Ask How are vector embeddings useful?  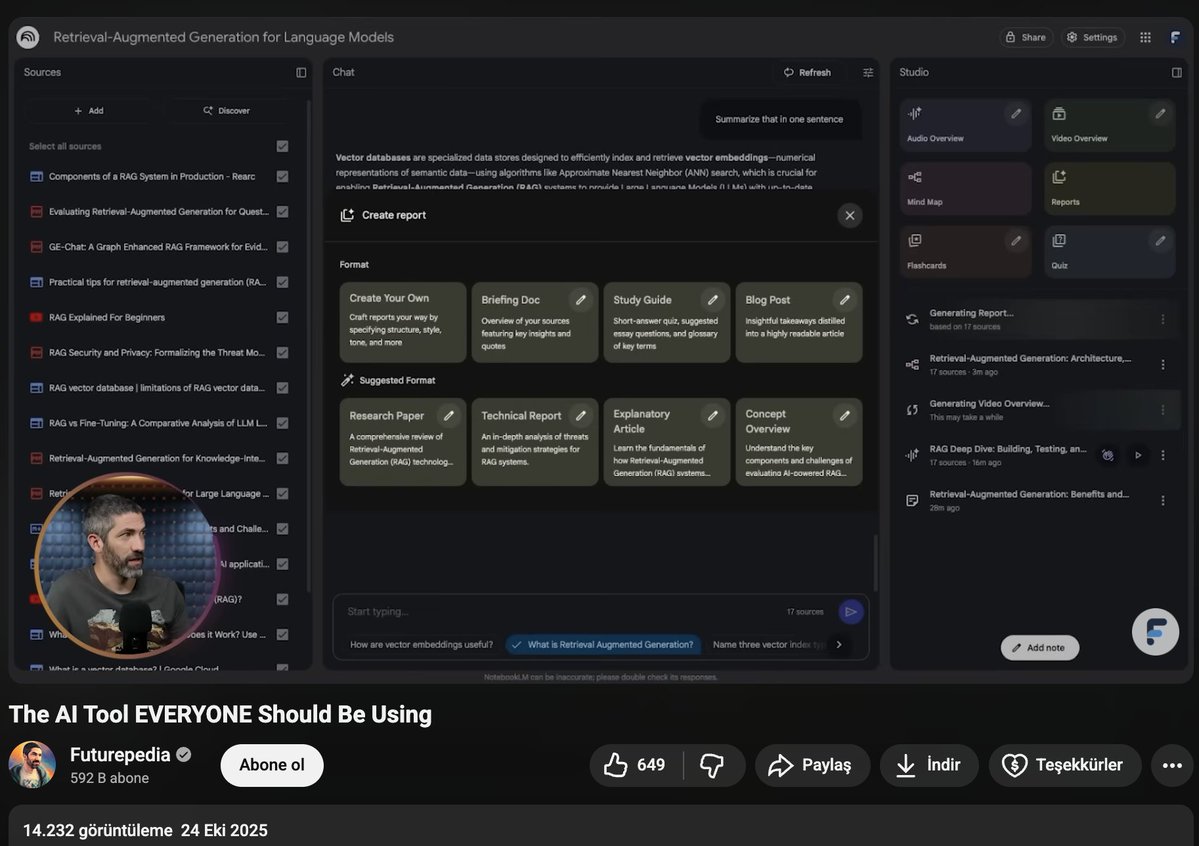(421, 645)
